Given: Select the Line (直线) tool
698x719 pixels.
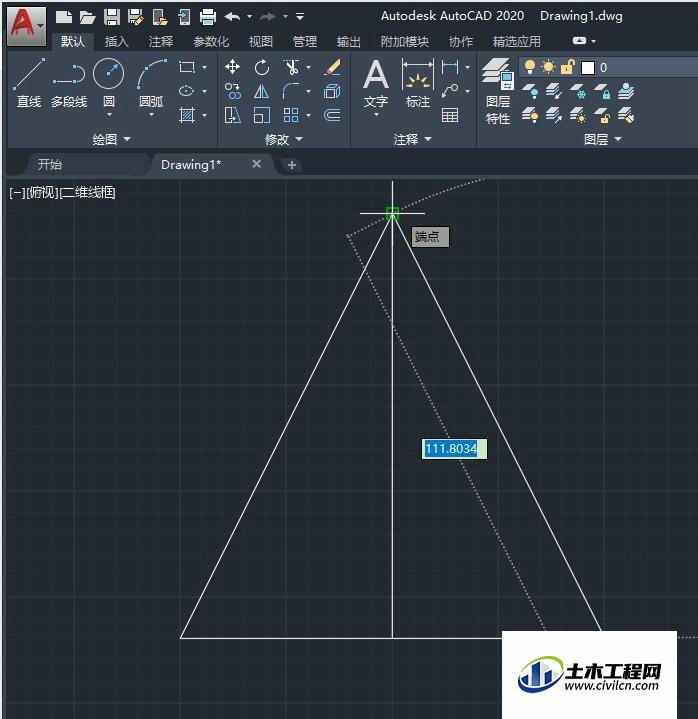Looking at the screenshot, I should pos(29,83).
